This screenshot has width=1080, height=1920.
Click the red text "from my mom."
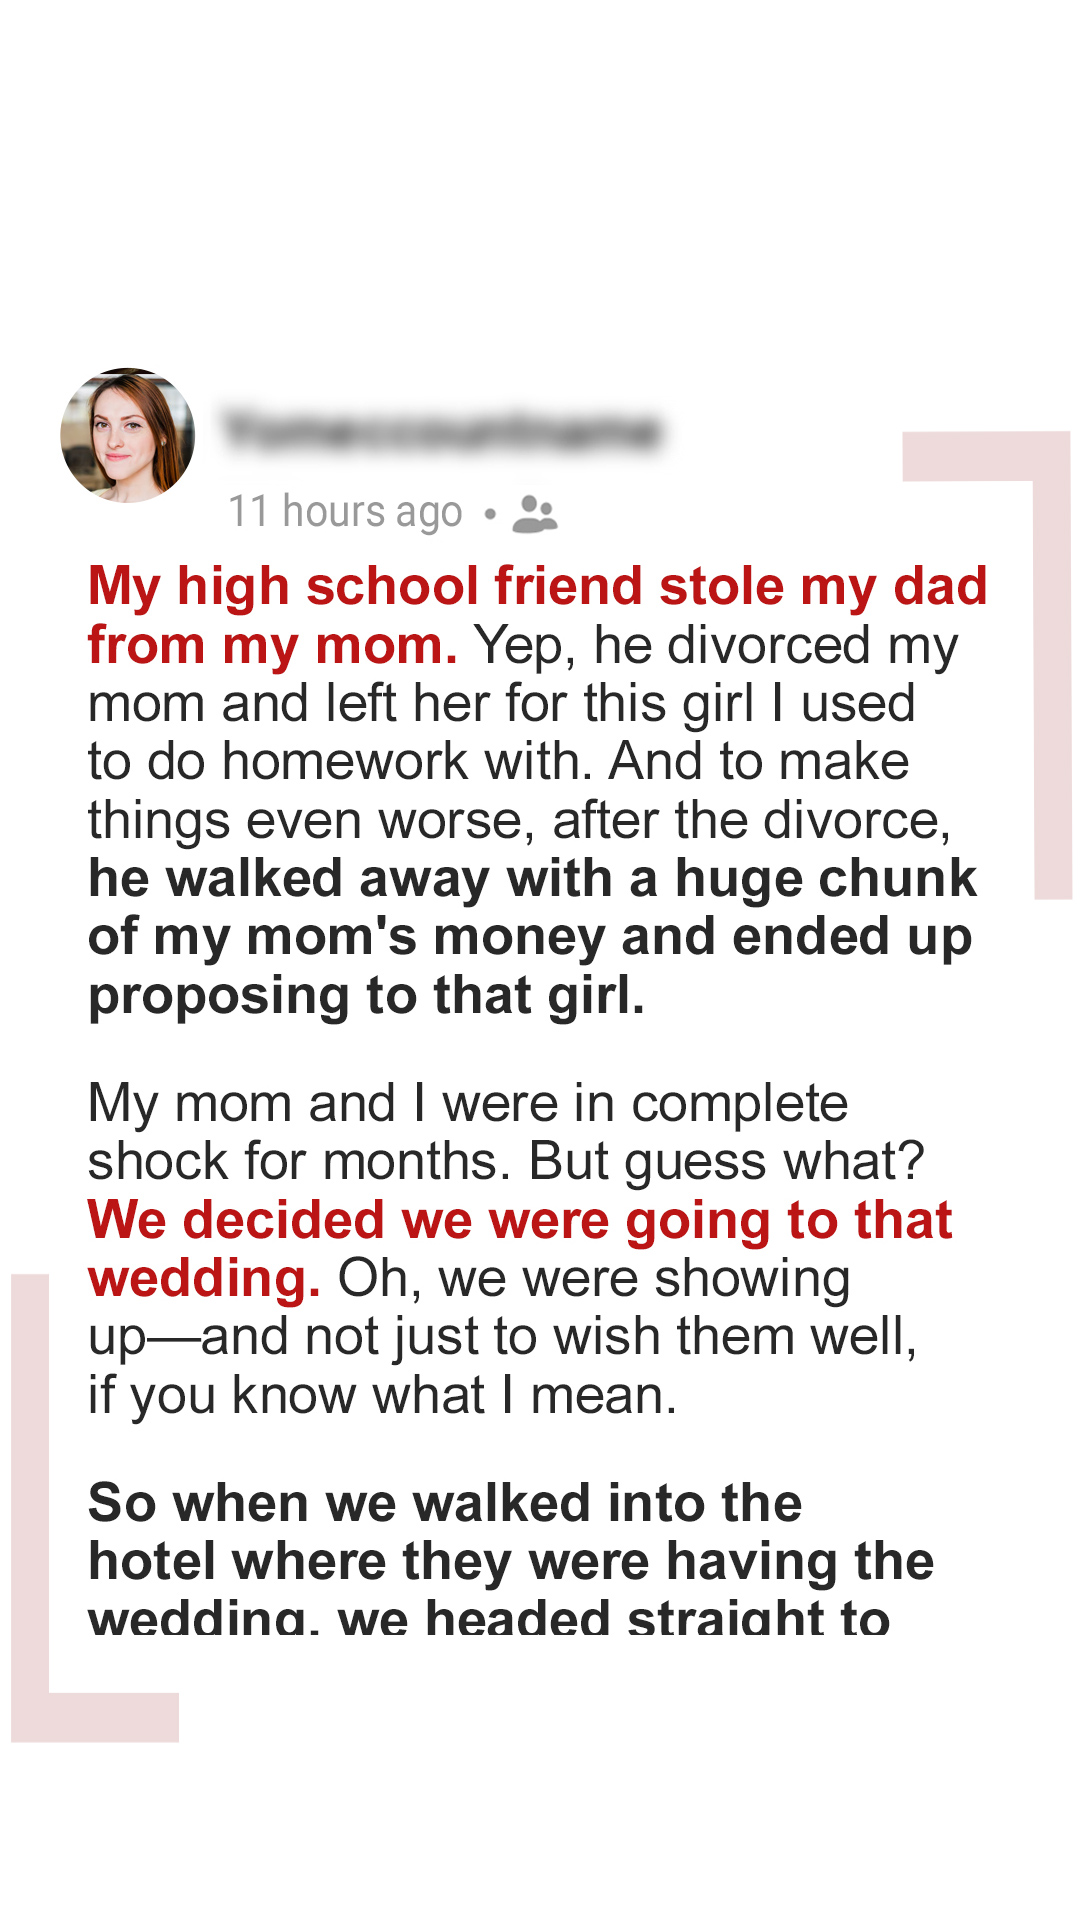click(272, 645)
